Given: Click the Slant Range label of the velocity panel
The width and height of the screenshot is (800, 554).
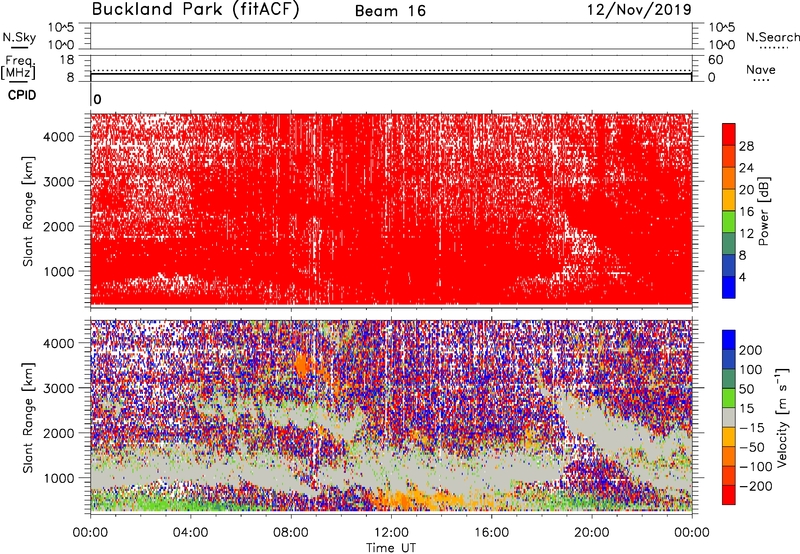Looking at the screenshot, I should 28,417.
